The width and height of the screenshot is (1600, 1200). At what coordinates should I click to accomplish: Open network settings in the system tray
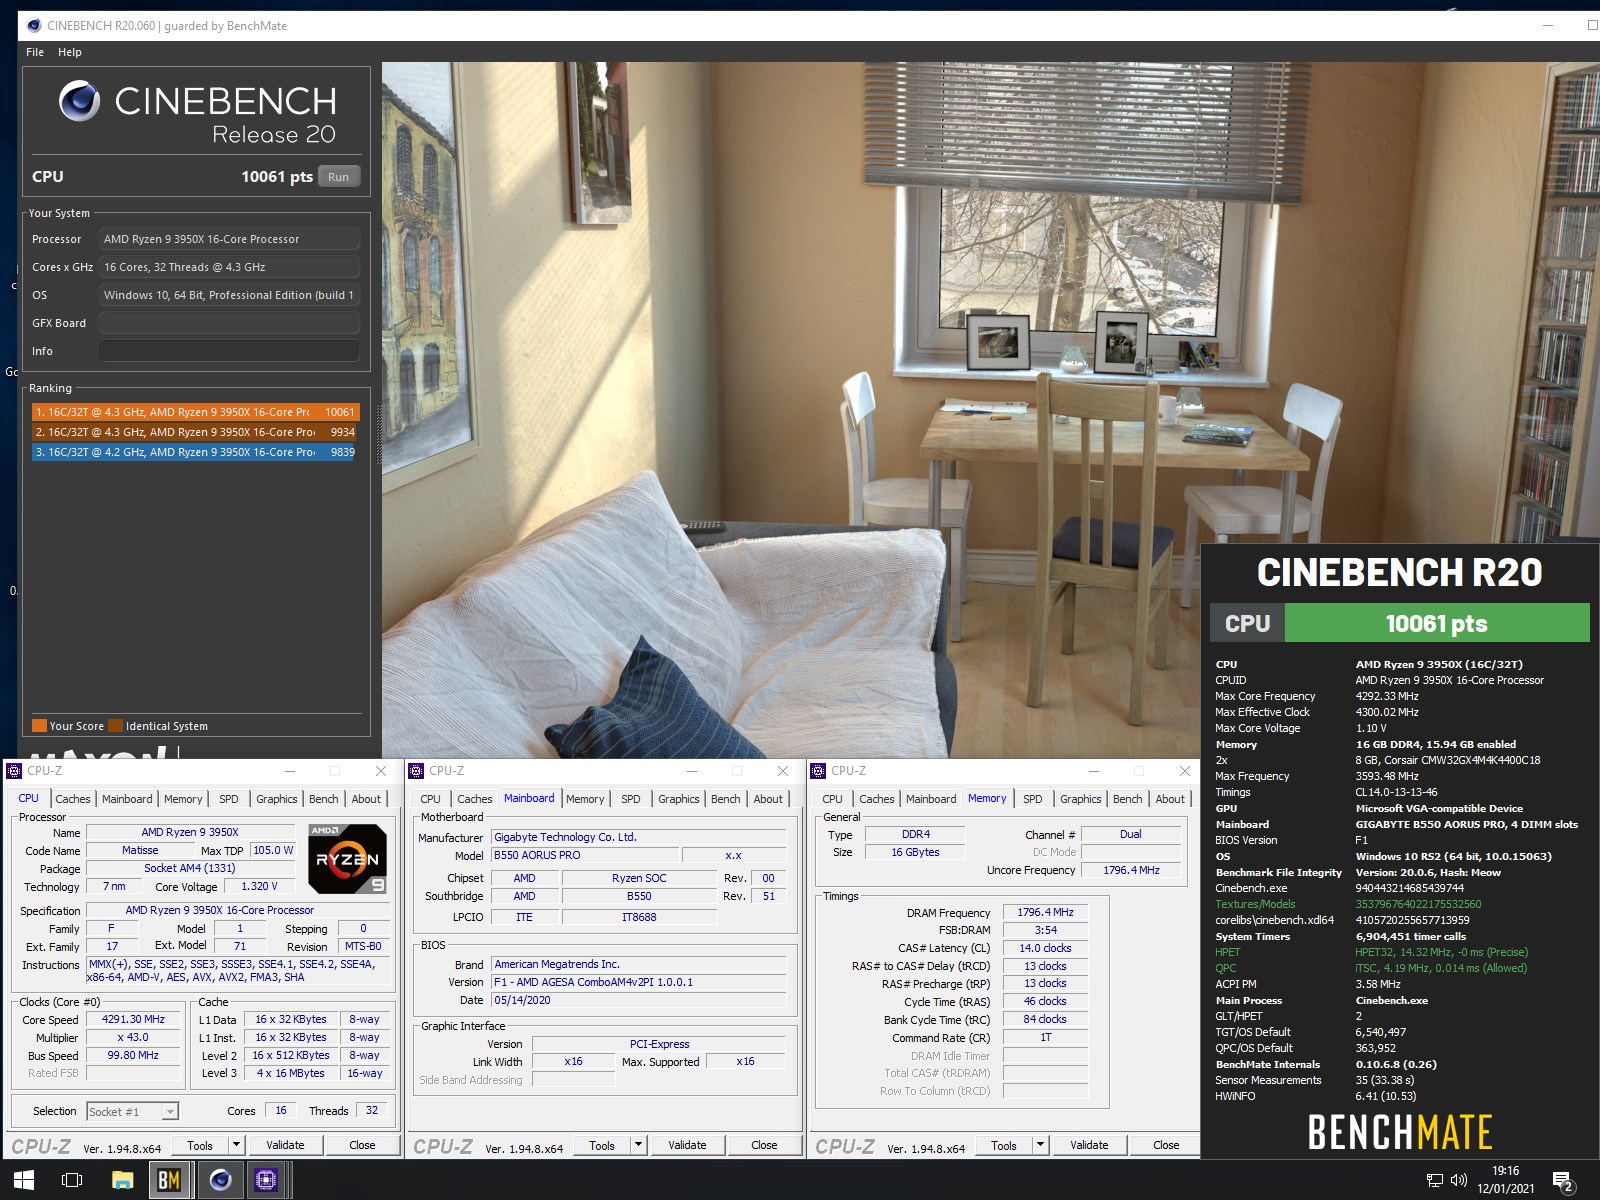pos(1435,1180)
